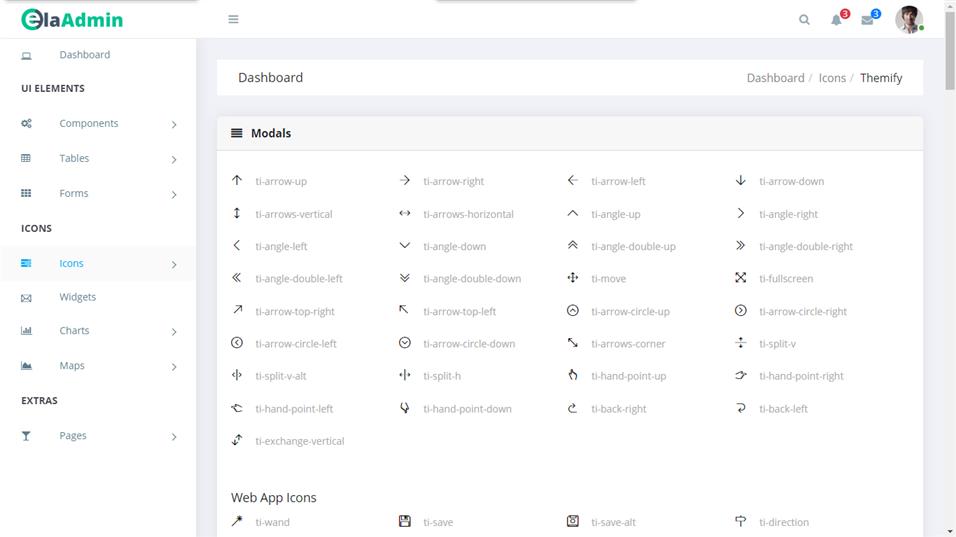The width and height of the screenshot is (956, 537).
Task: Click the ti-exchange-vertical icon
Action: point(237,440)
